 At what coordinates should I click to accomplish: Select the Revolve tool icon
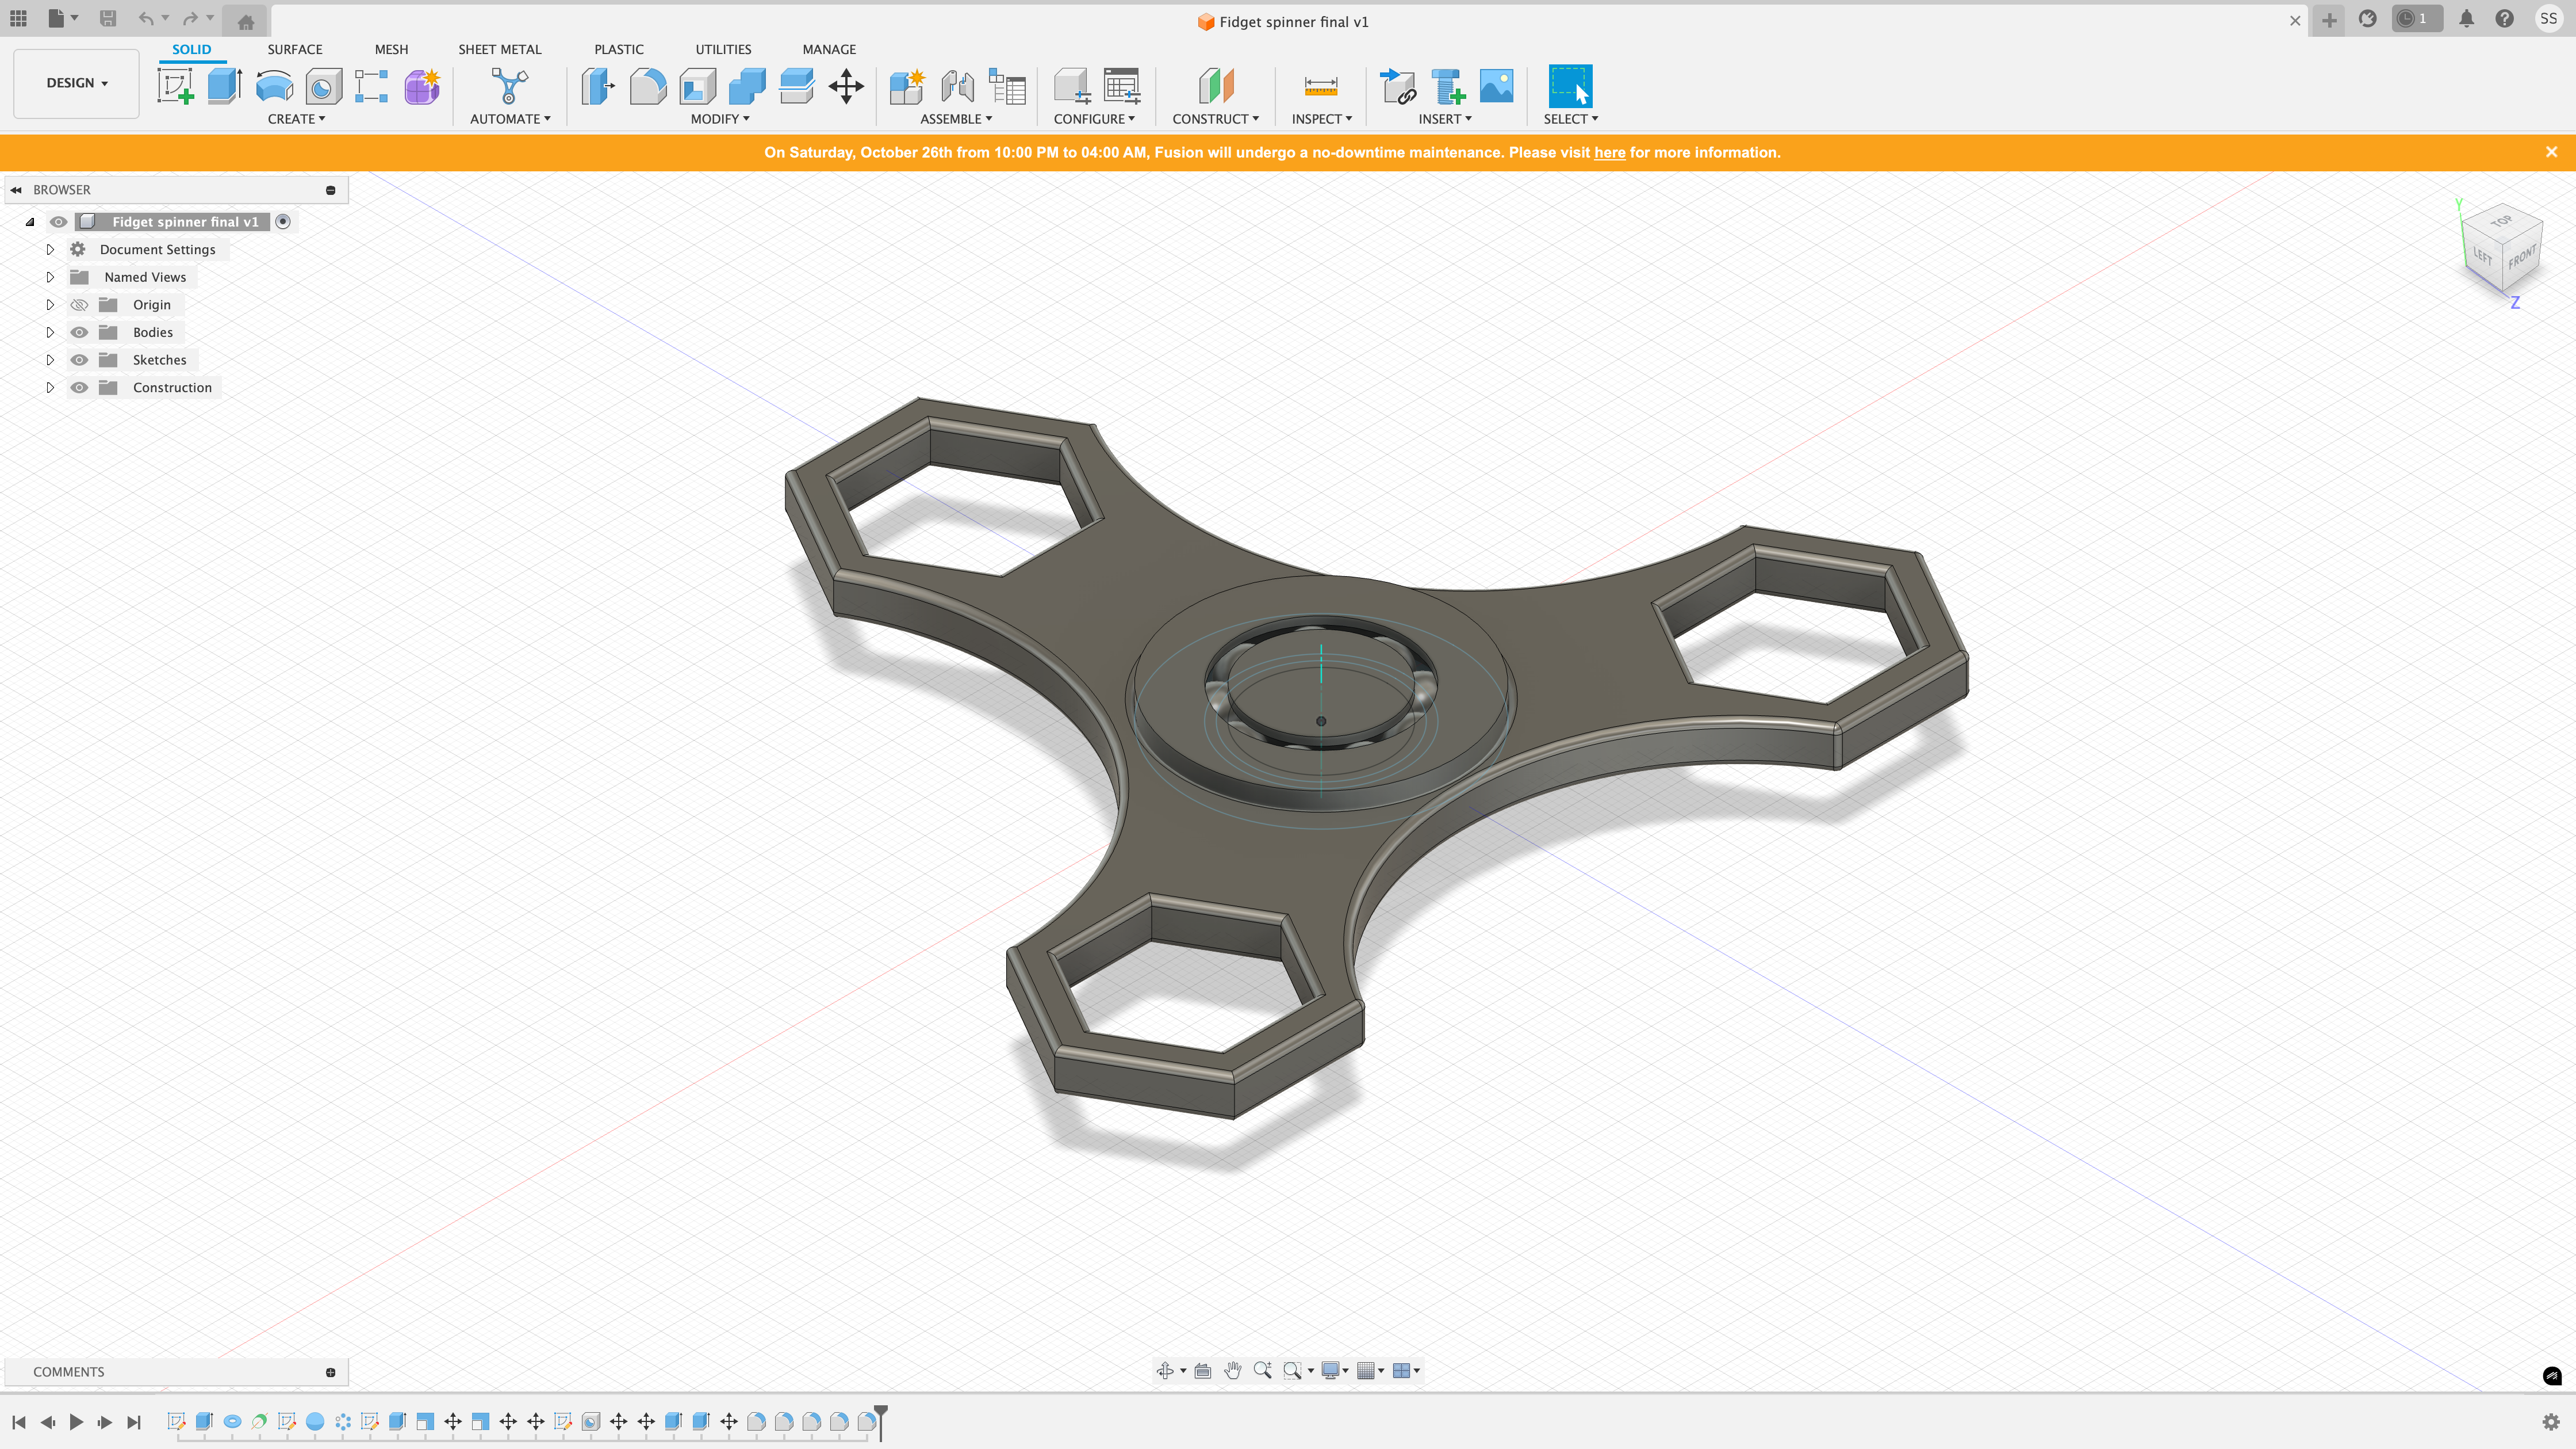coord(274,86)
